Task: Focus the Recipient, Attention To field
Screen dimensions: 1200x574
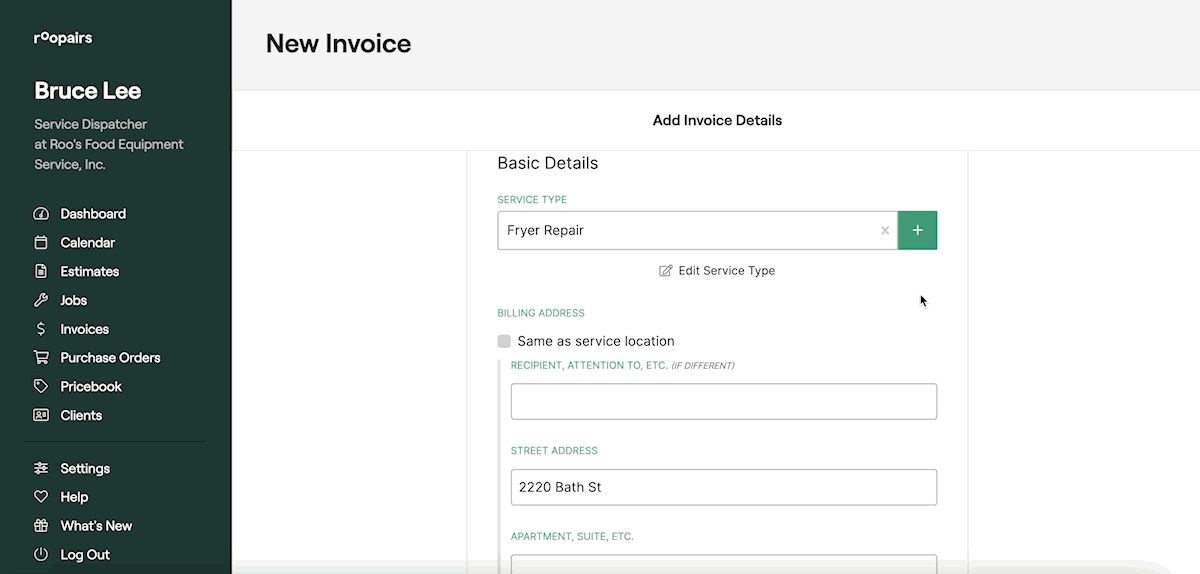Action: pyautogui.click(x=723, y=401)
